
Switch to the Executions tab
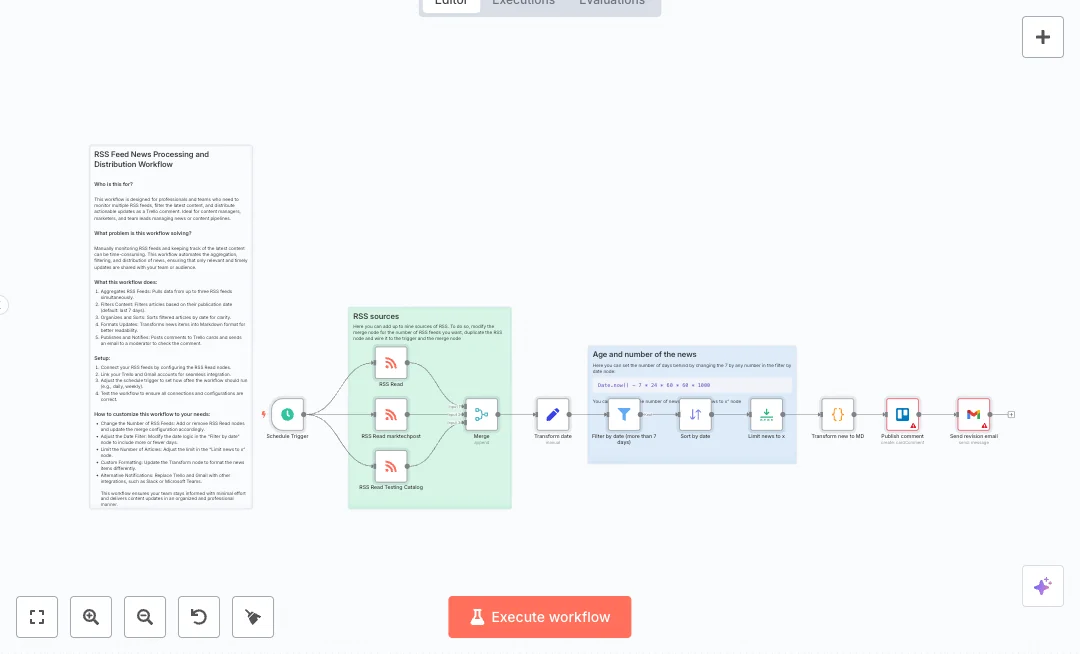[523, 3]
